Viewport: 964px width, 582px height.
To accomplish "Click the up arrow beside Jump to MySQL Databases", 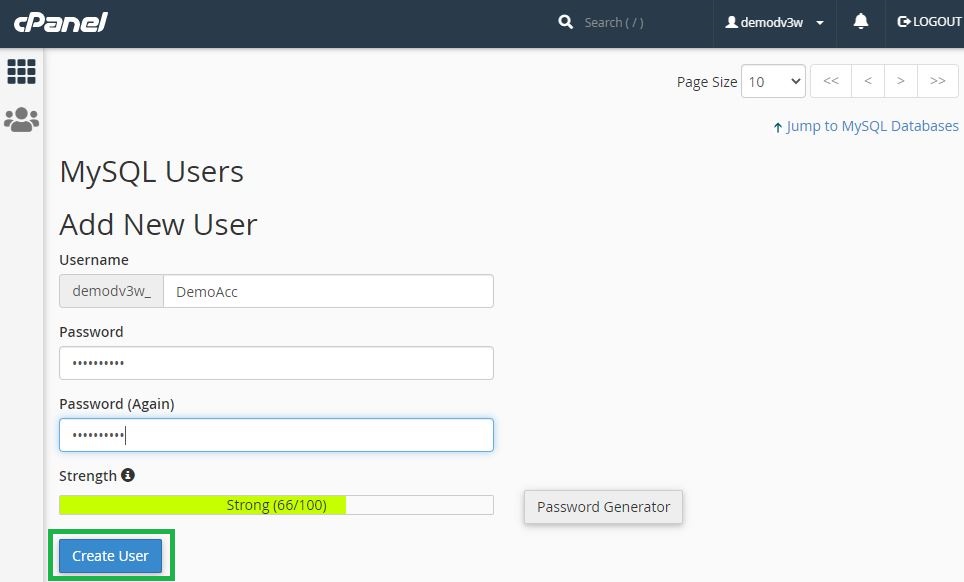I will pyautogui.click(x=778, y=127).
